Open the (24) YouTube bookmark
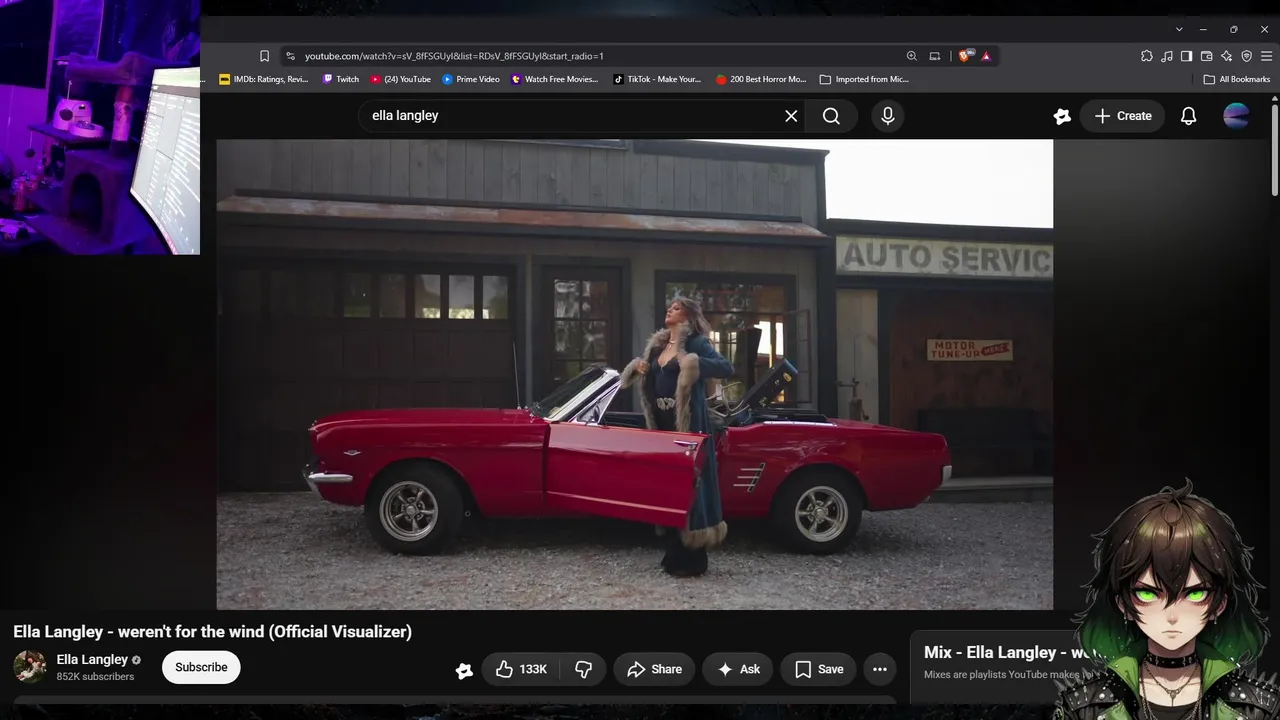Screen dimensions: 1280x720 400,79
